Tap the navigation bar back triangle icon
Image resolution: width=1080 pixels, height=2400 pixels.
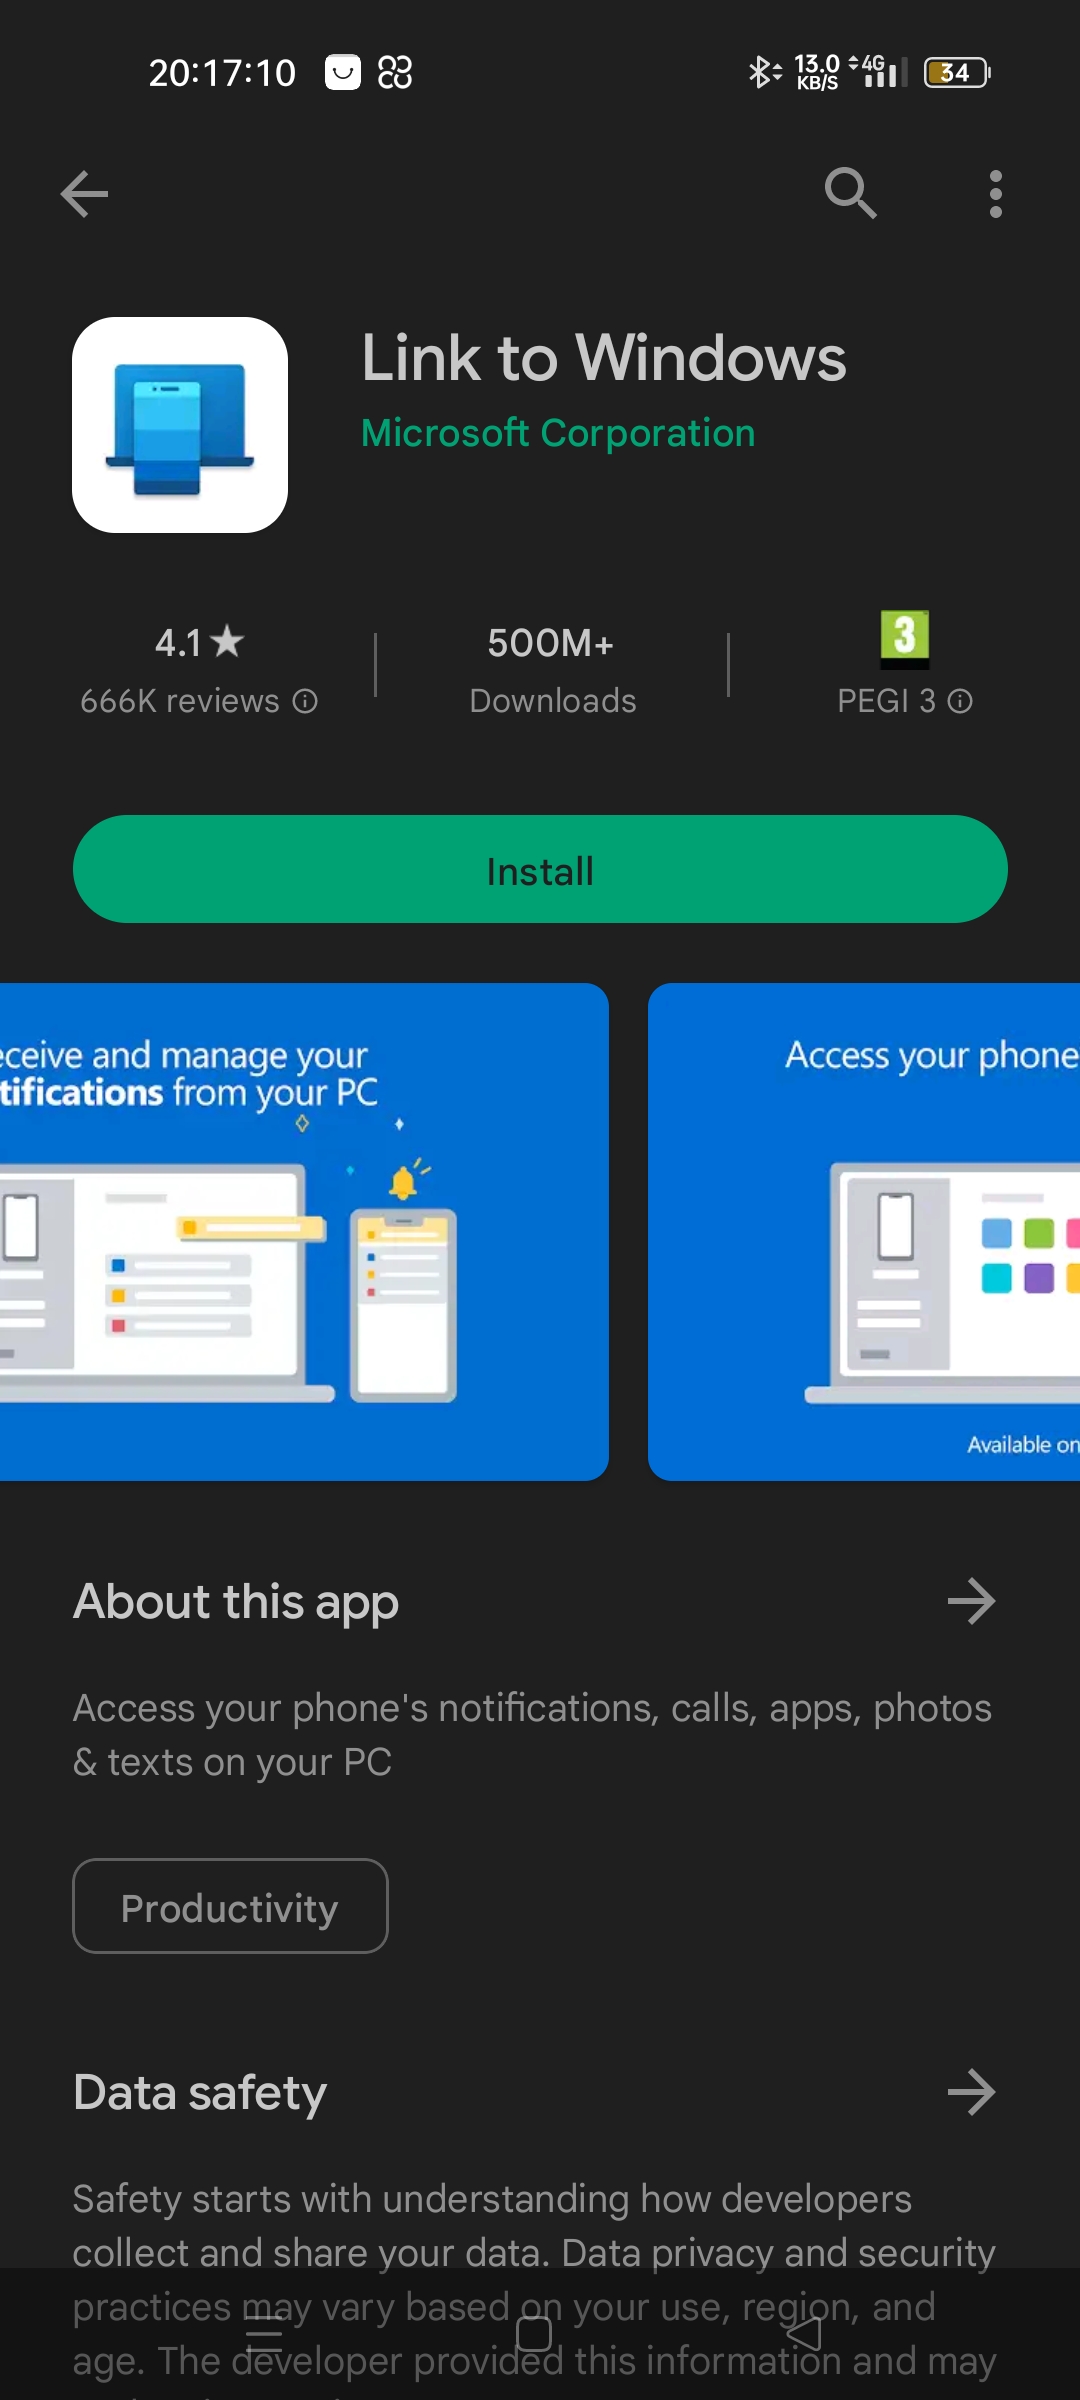[x=804, y=2335]
